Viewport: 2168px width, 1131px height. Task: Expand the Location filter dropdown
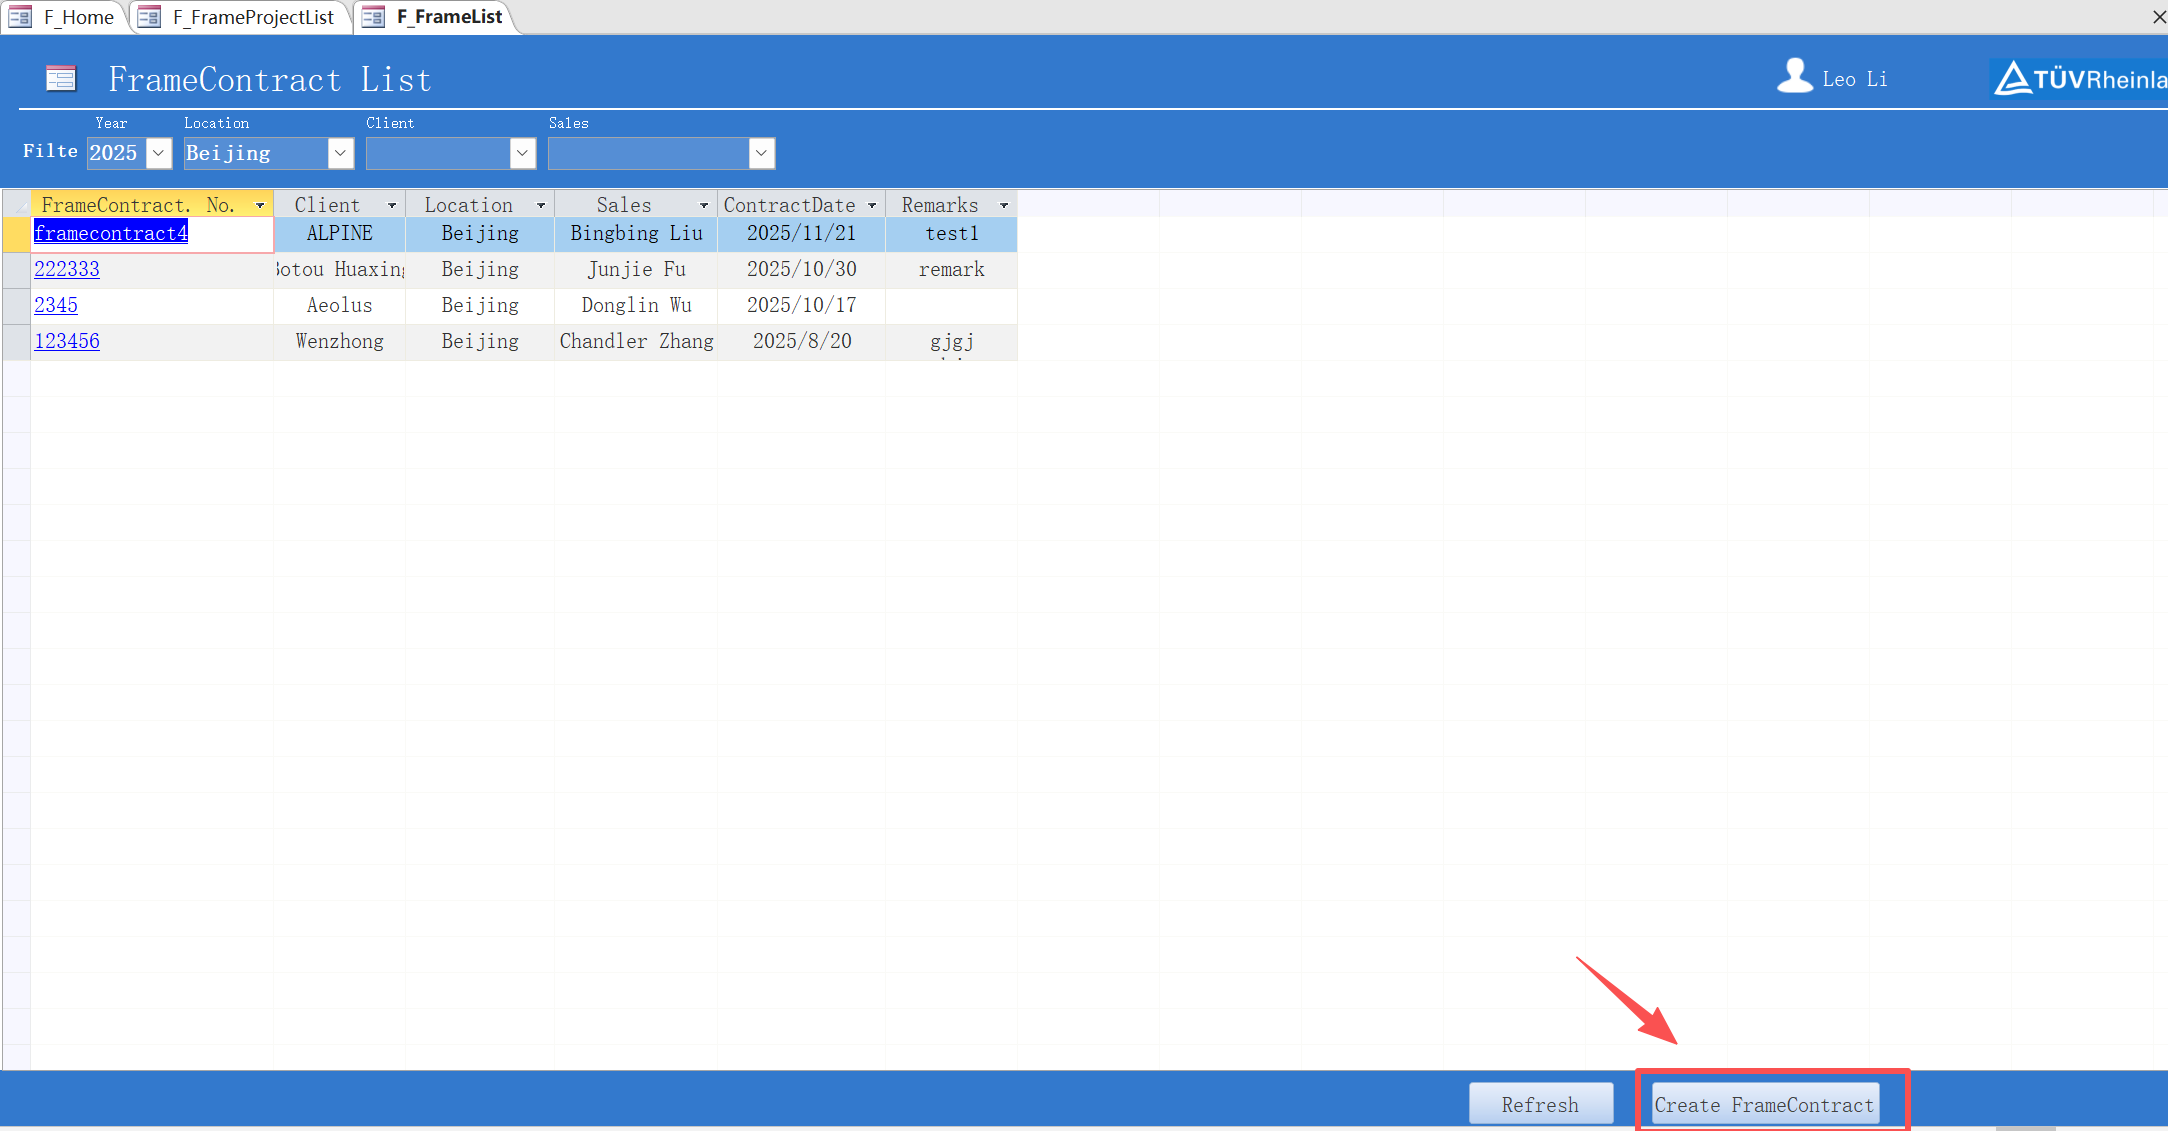(x=340, y=153)
